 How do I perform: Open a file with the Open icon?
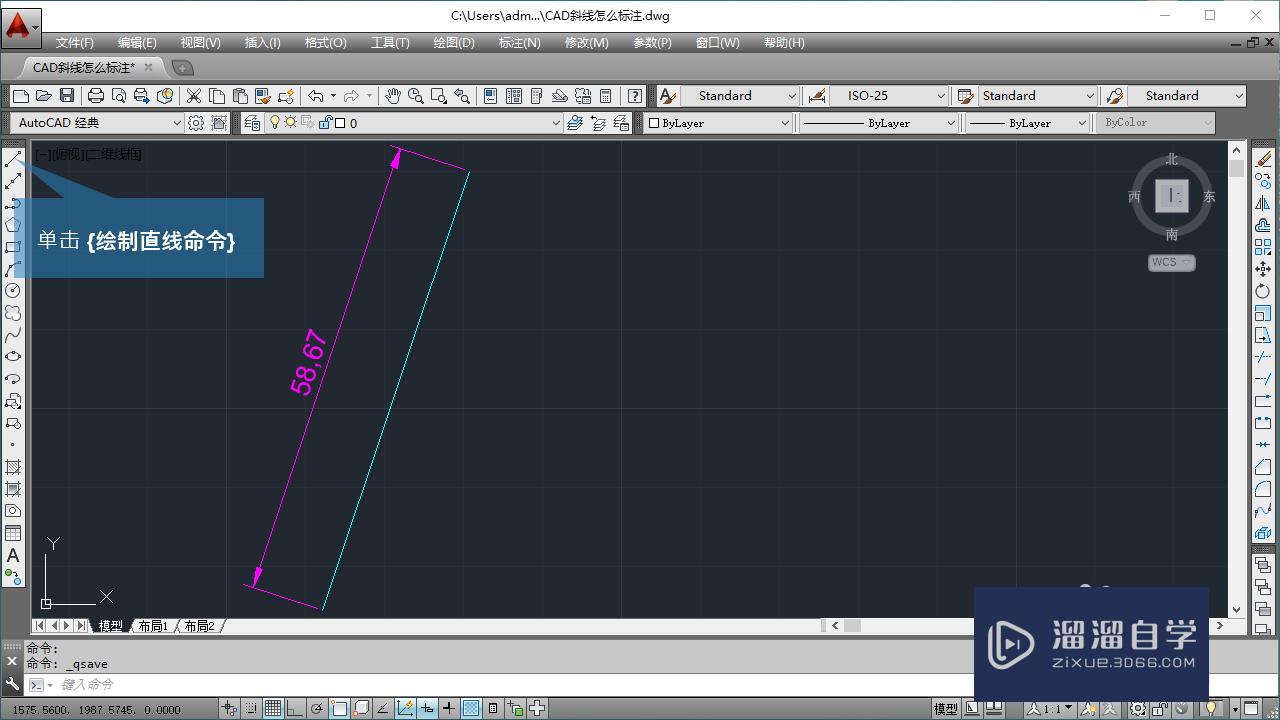click(x=43, y=96)
